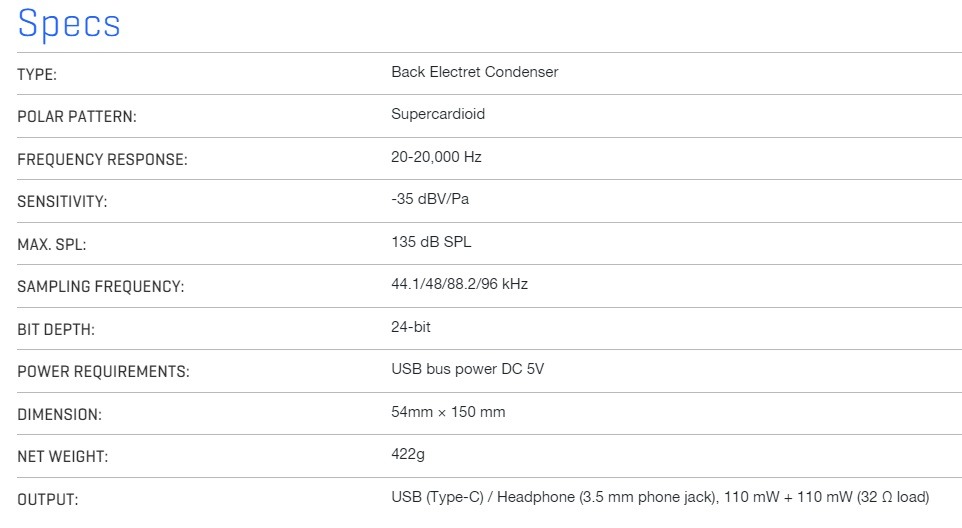Viewport: 962px width, 528px height.
Task: Click the BIT DEPTH label
Action: [x=56, y=330]
